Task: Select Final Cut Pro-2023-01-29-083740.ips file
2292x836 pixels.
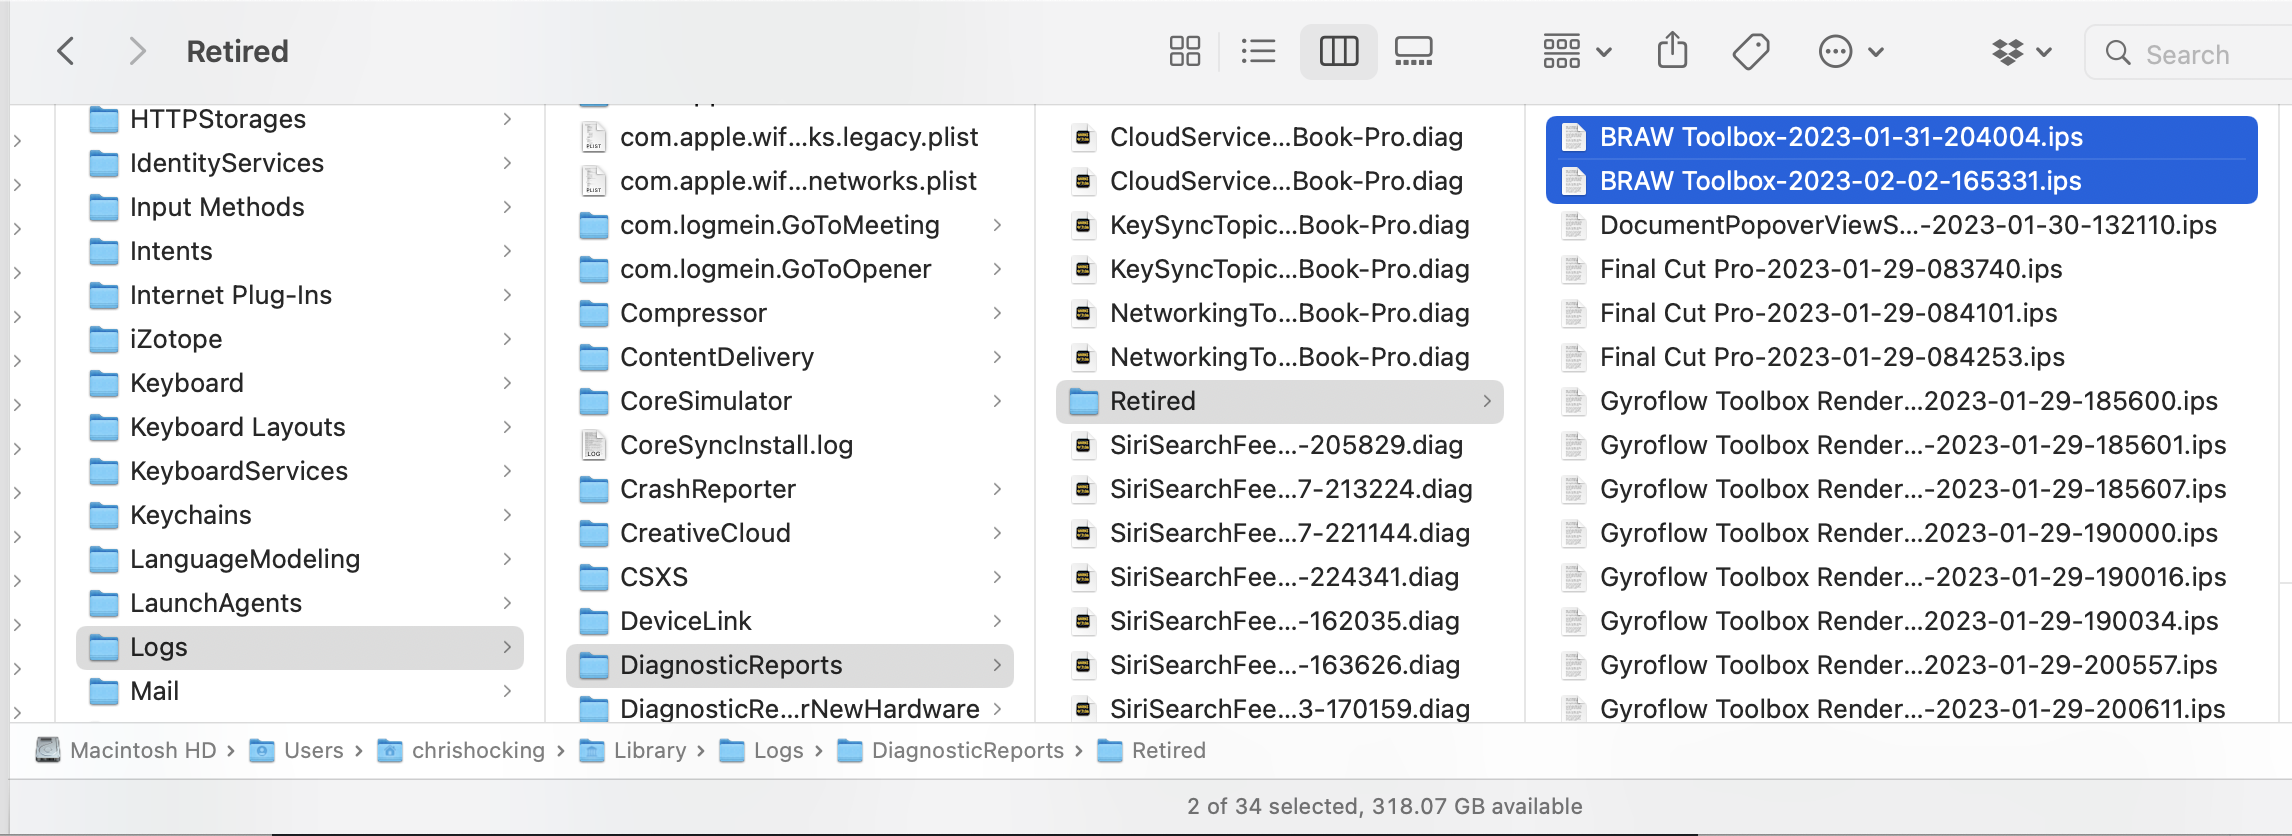Action: pyautogui.click(x=1830, y=269)
